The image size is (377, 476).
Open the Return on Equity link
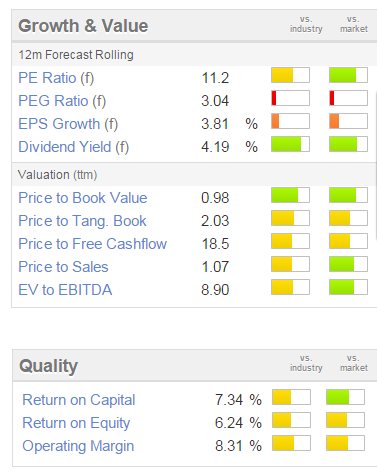coord(76,423)
